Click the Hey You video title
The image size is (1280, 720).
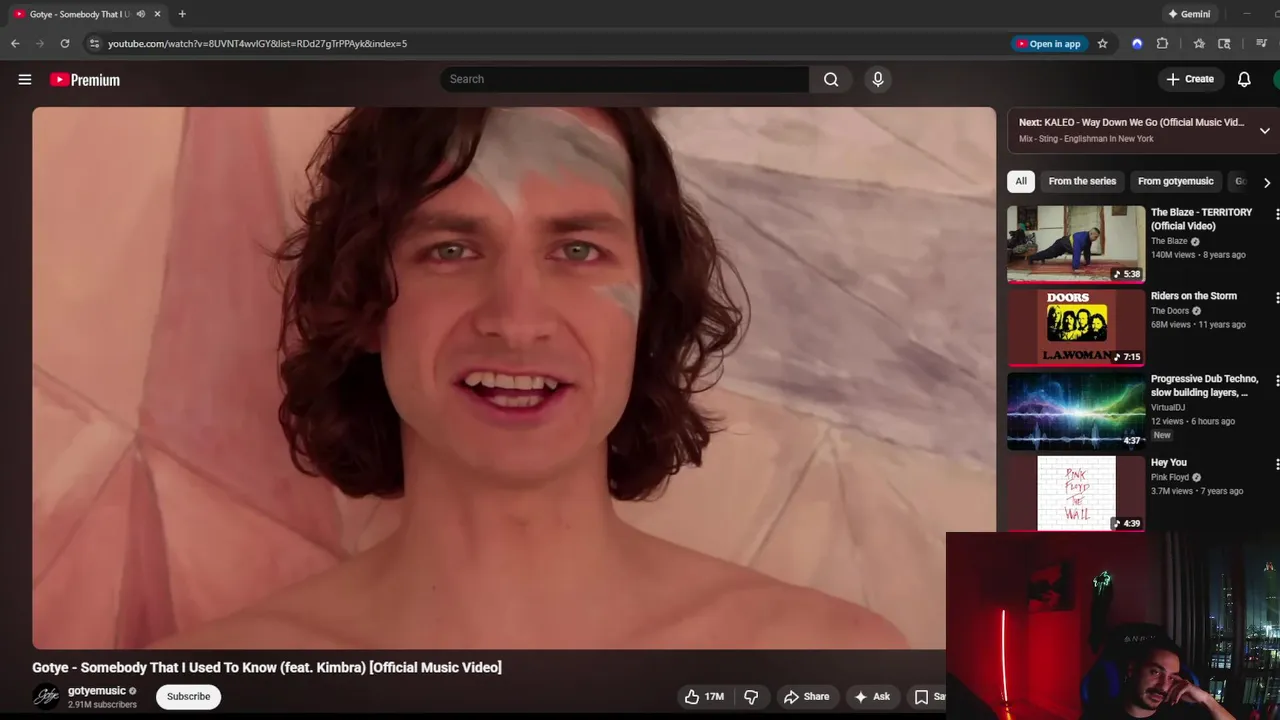[x=1168, y=463]
